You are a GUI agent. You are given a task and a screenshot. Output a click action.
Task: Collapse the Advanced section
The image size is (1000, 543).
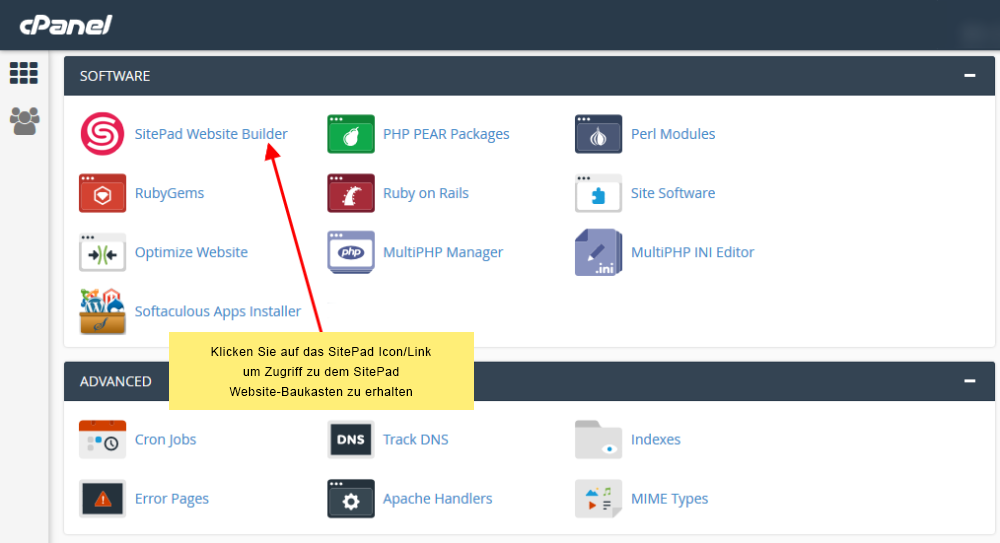pyautogui.click(x=969, y=381)
